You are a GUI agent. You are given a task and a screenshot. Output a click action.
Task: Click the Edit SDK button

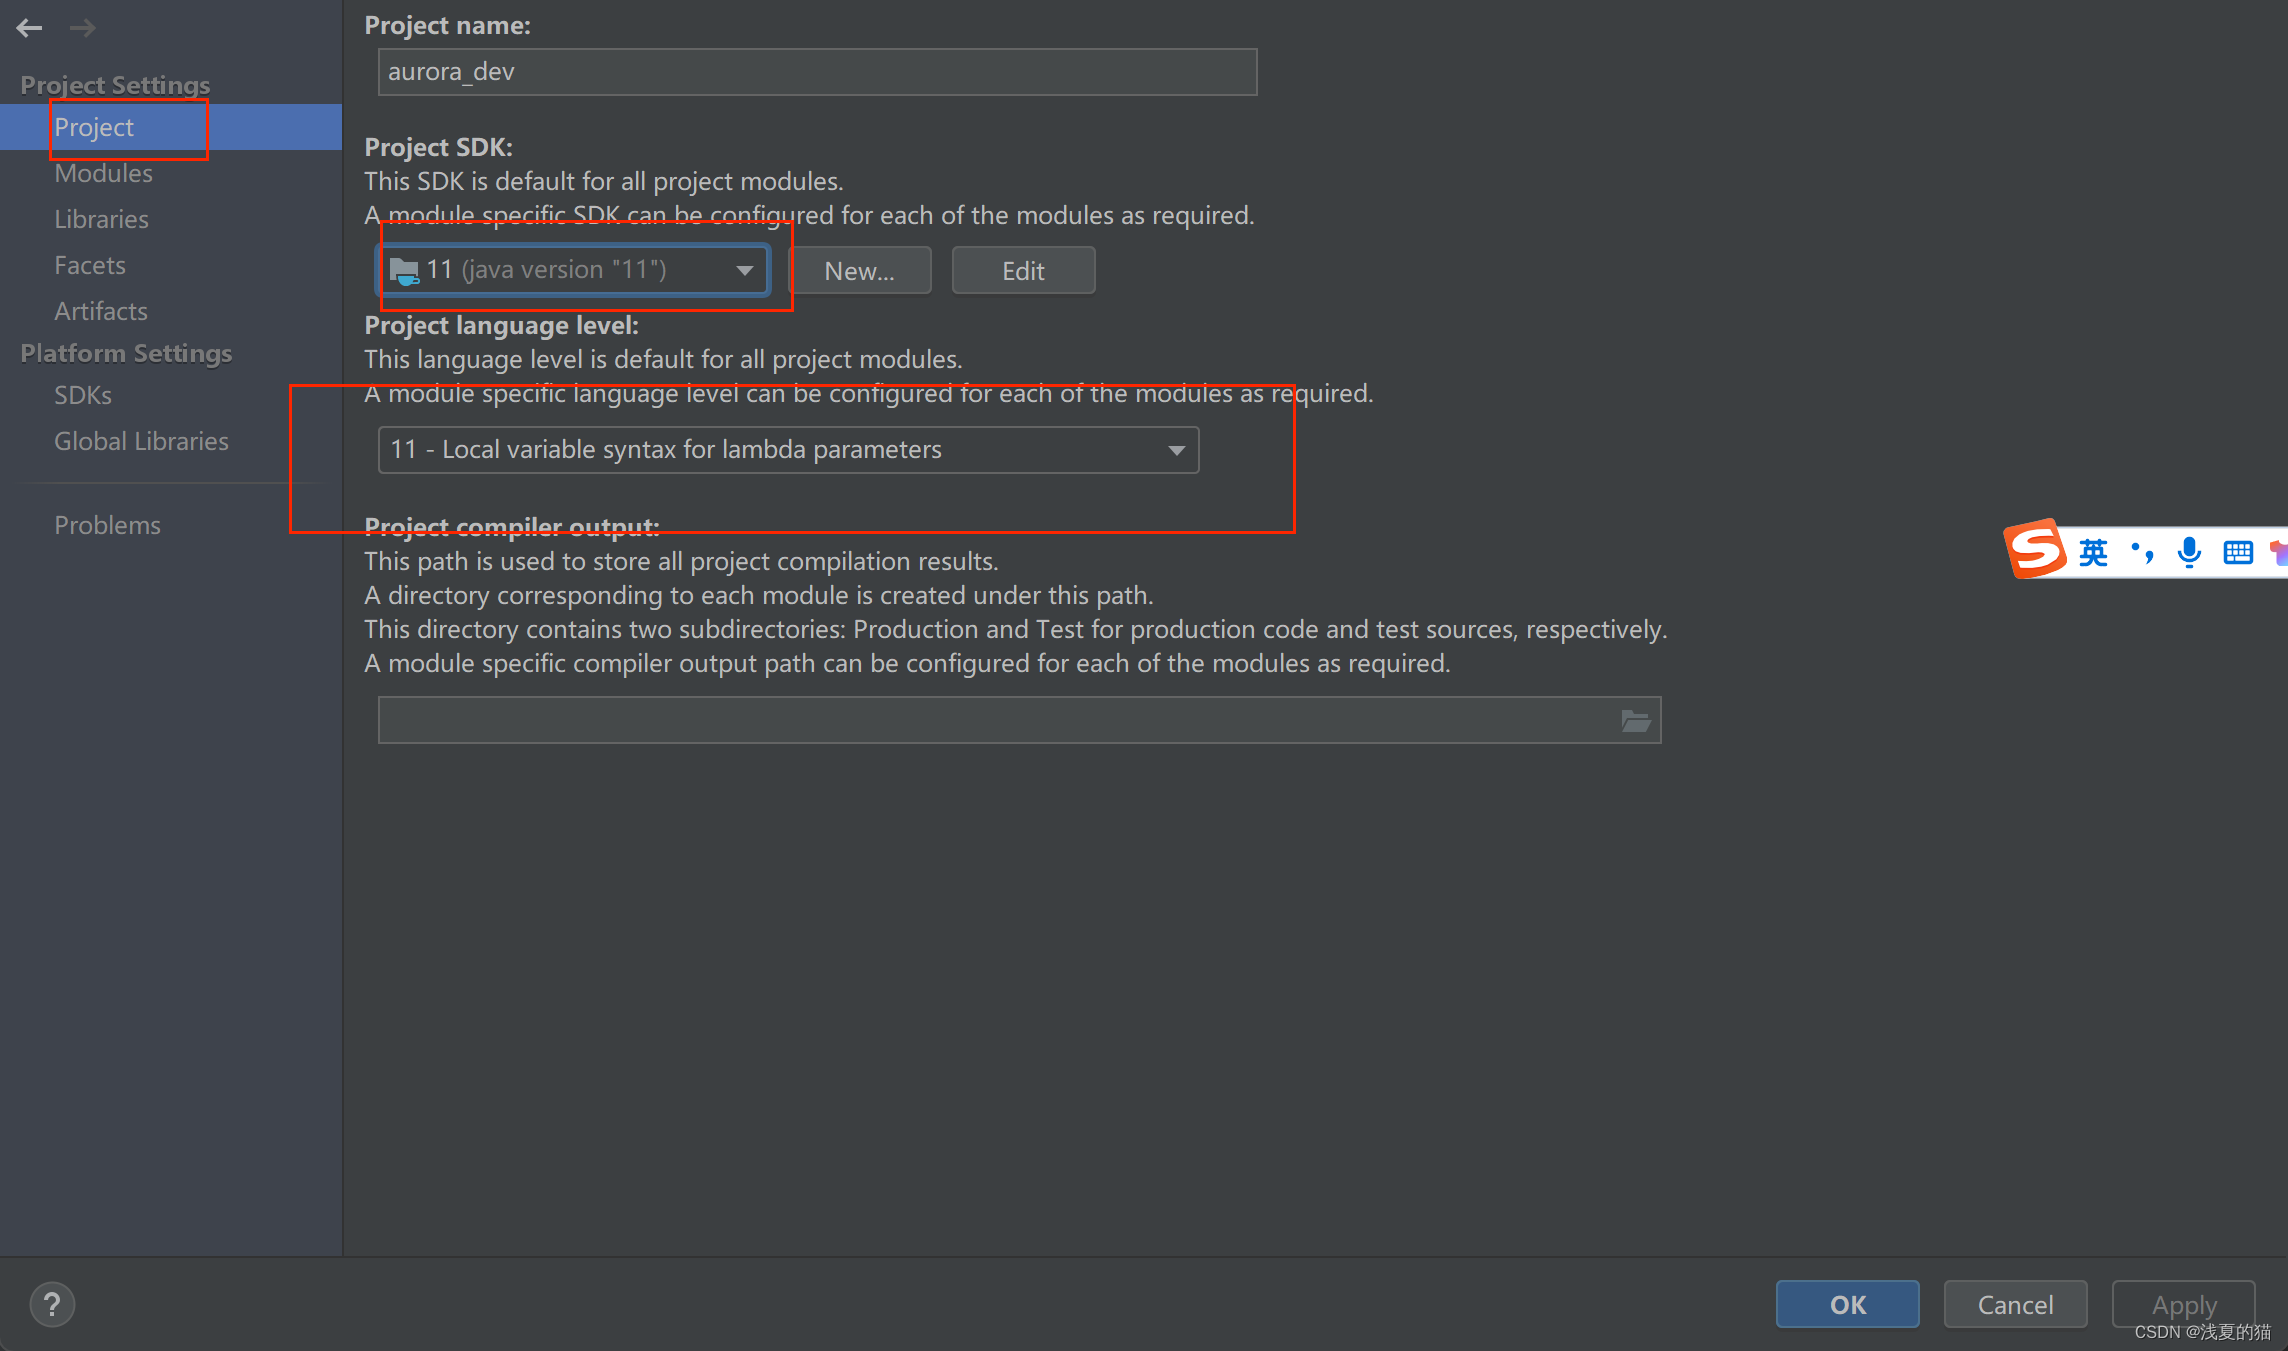tap(1021, 269)
